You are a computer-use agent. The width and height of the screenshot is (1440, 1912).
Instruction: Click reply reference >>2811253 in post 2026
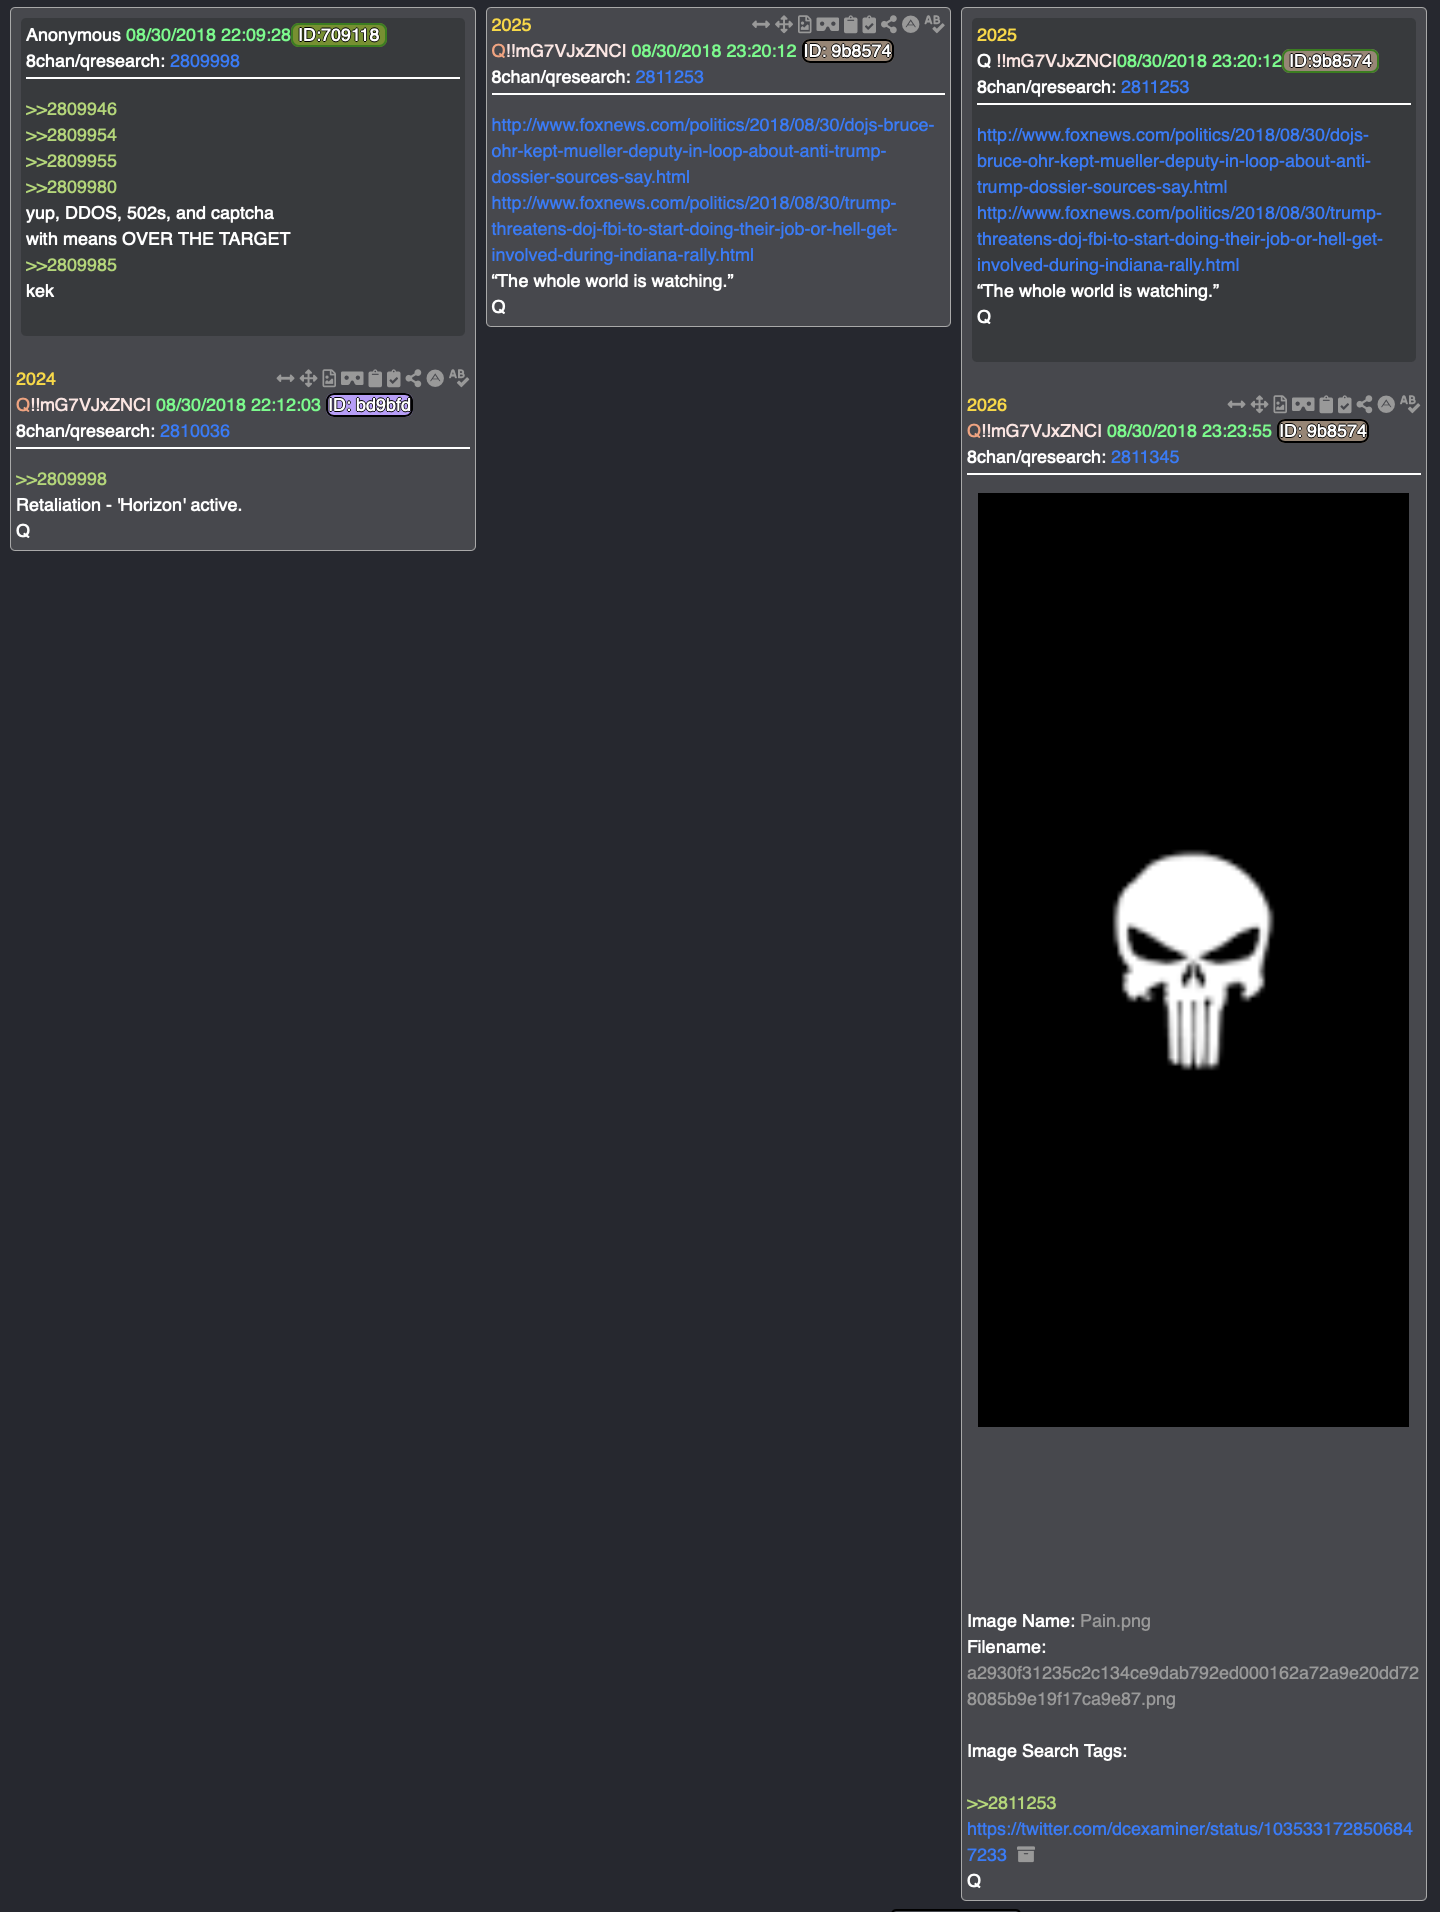[1011, 1803]
